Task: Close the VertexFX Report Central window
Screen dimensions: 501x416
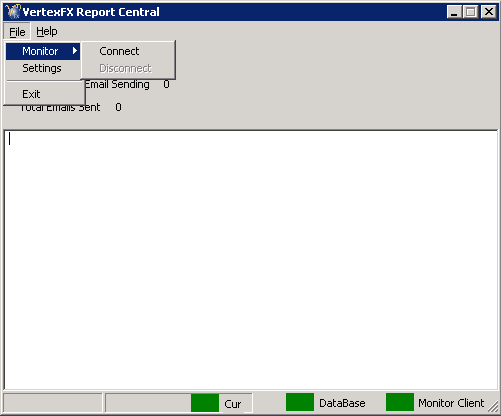Action: [x=489, y=12]
